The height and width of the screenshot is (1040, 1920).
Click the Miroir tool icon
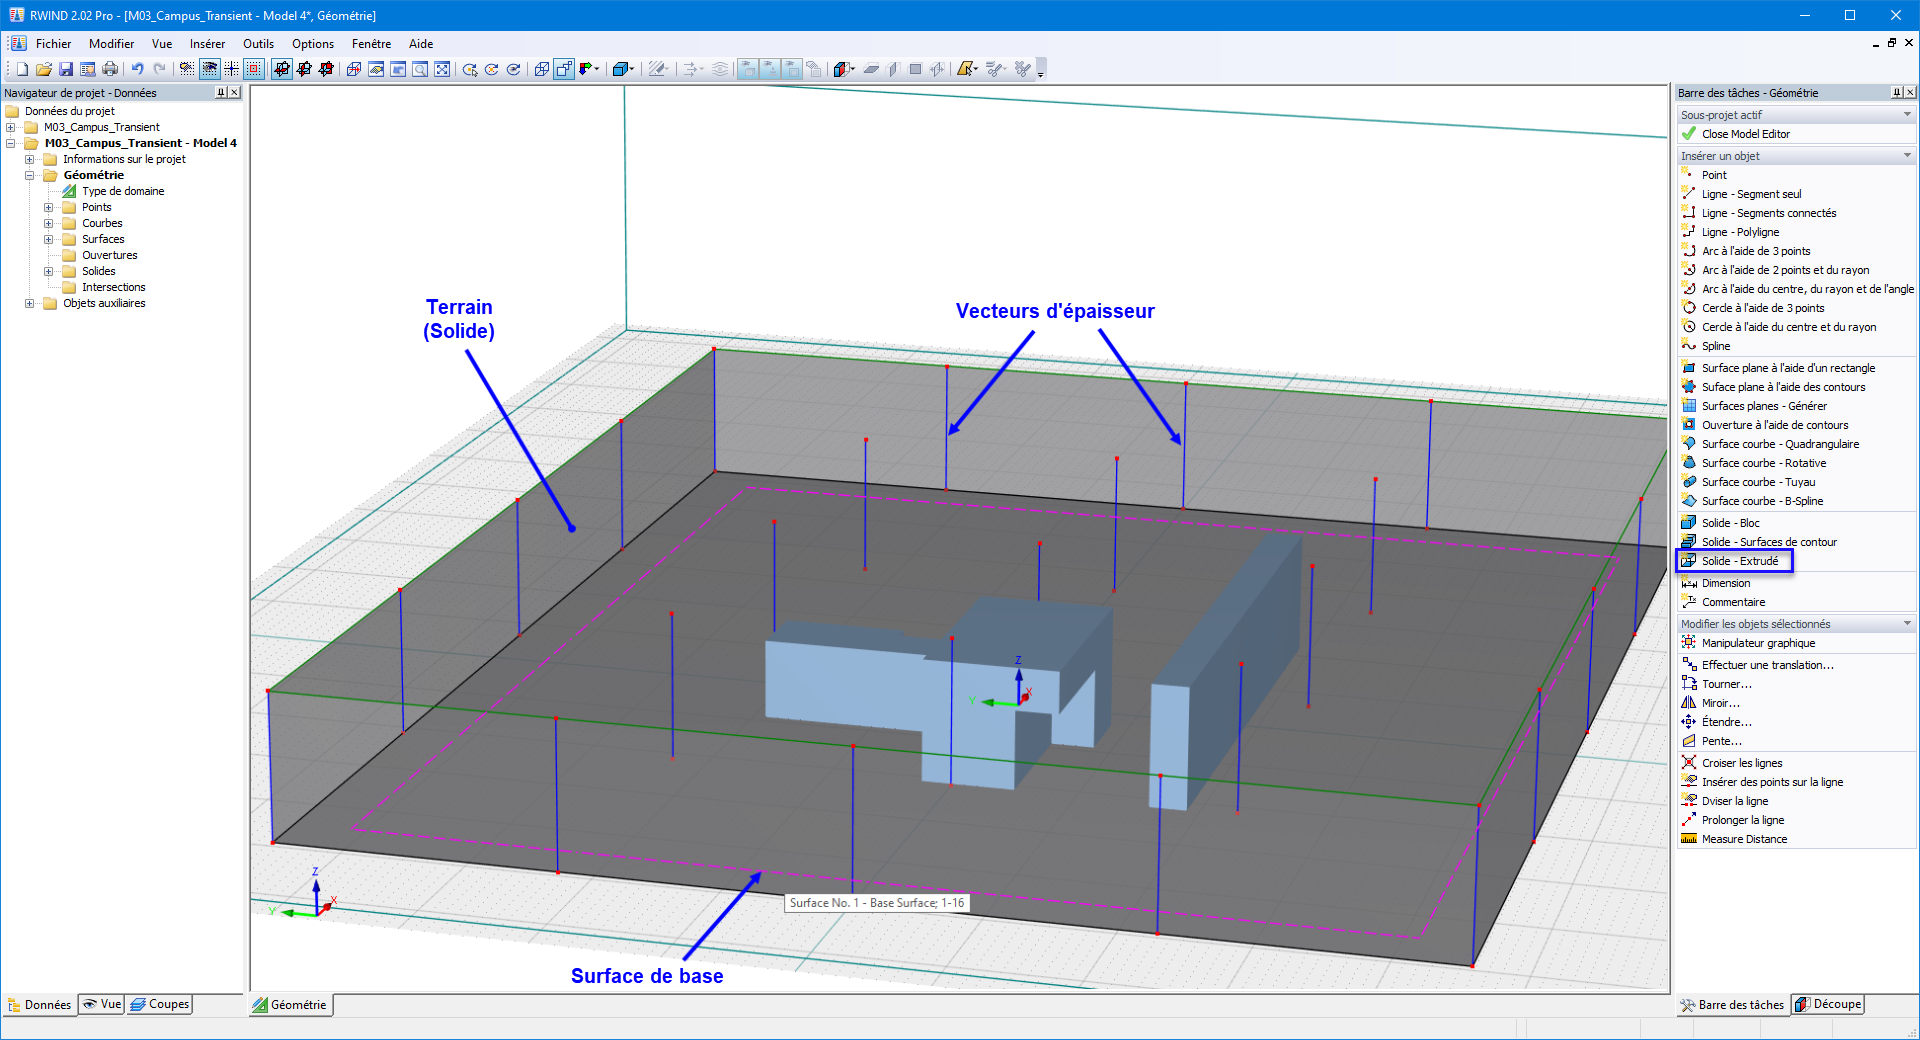pyautogui.click(x=1689, y=703)
